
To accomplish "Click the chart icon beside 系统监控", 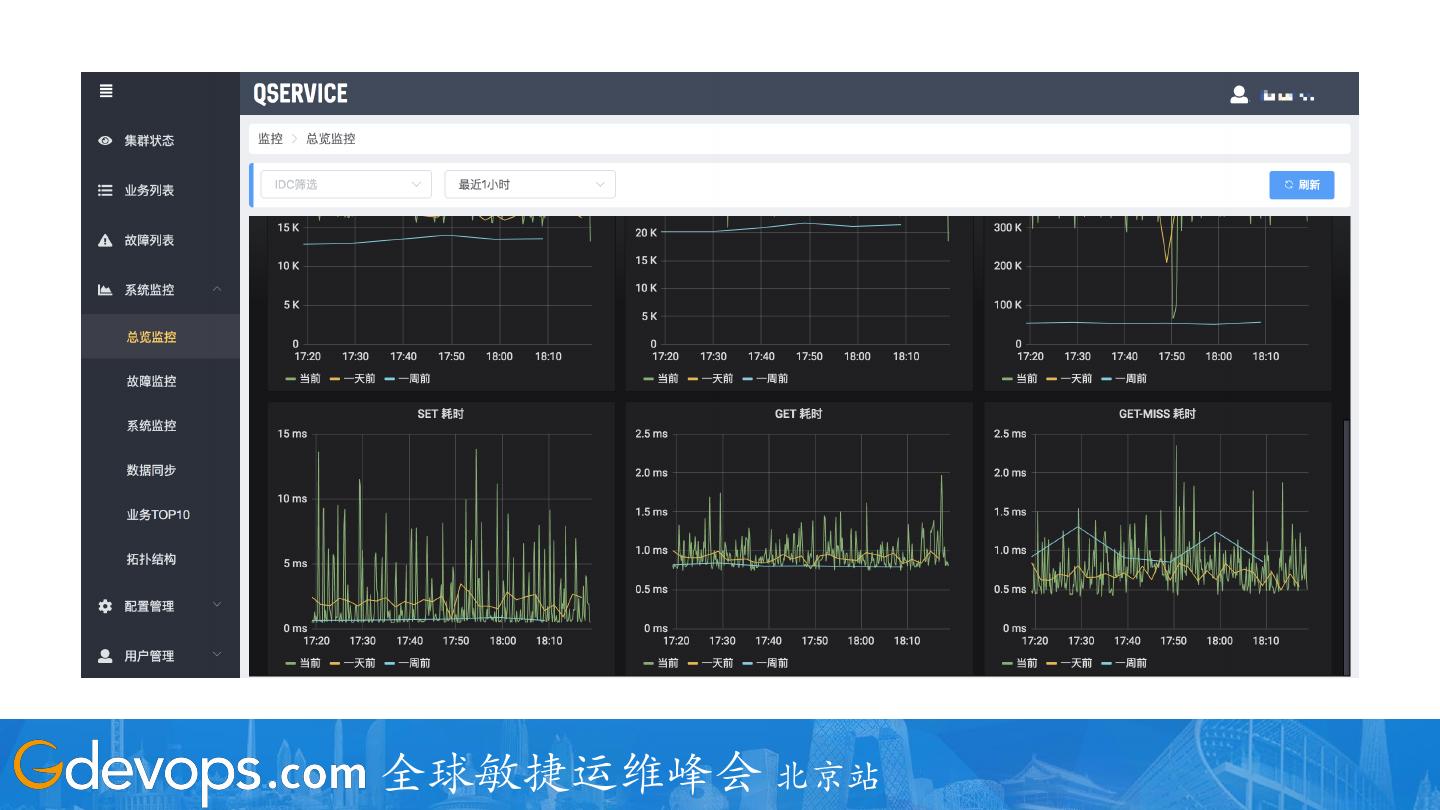I will coord(105,290).
